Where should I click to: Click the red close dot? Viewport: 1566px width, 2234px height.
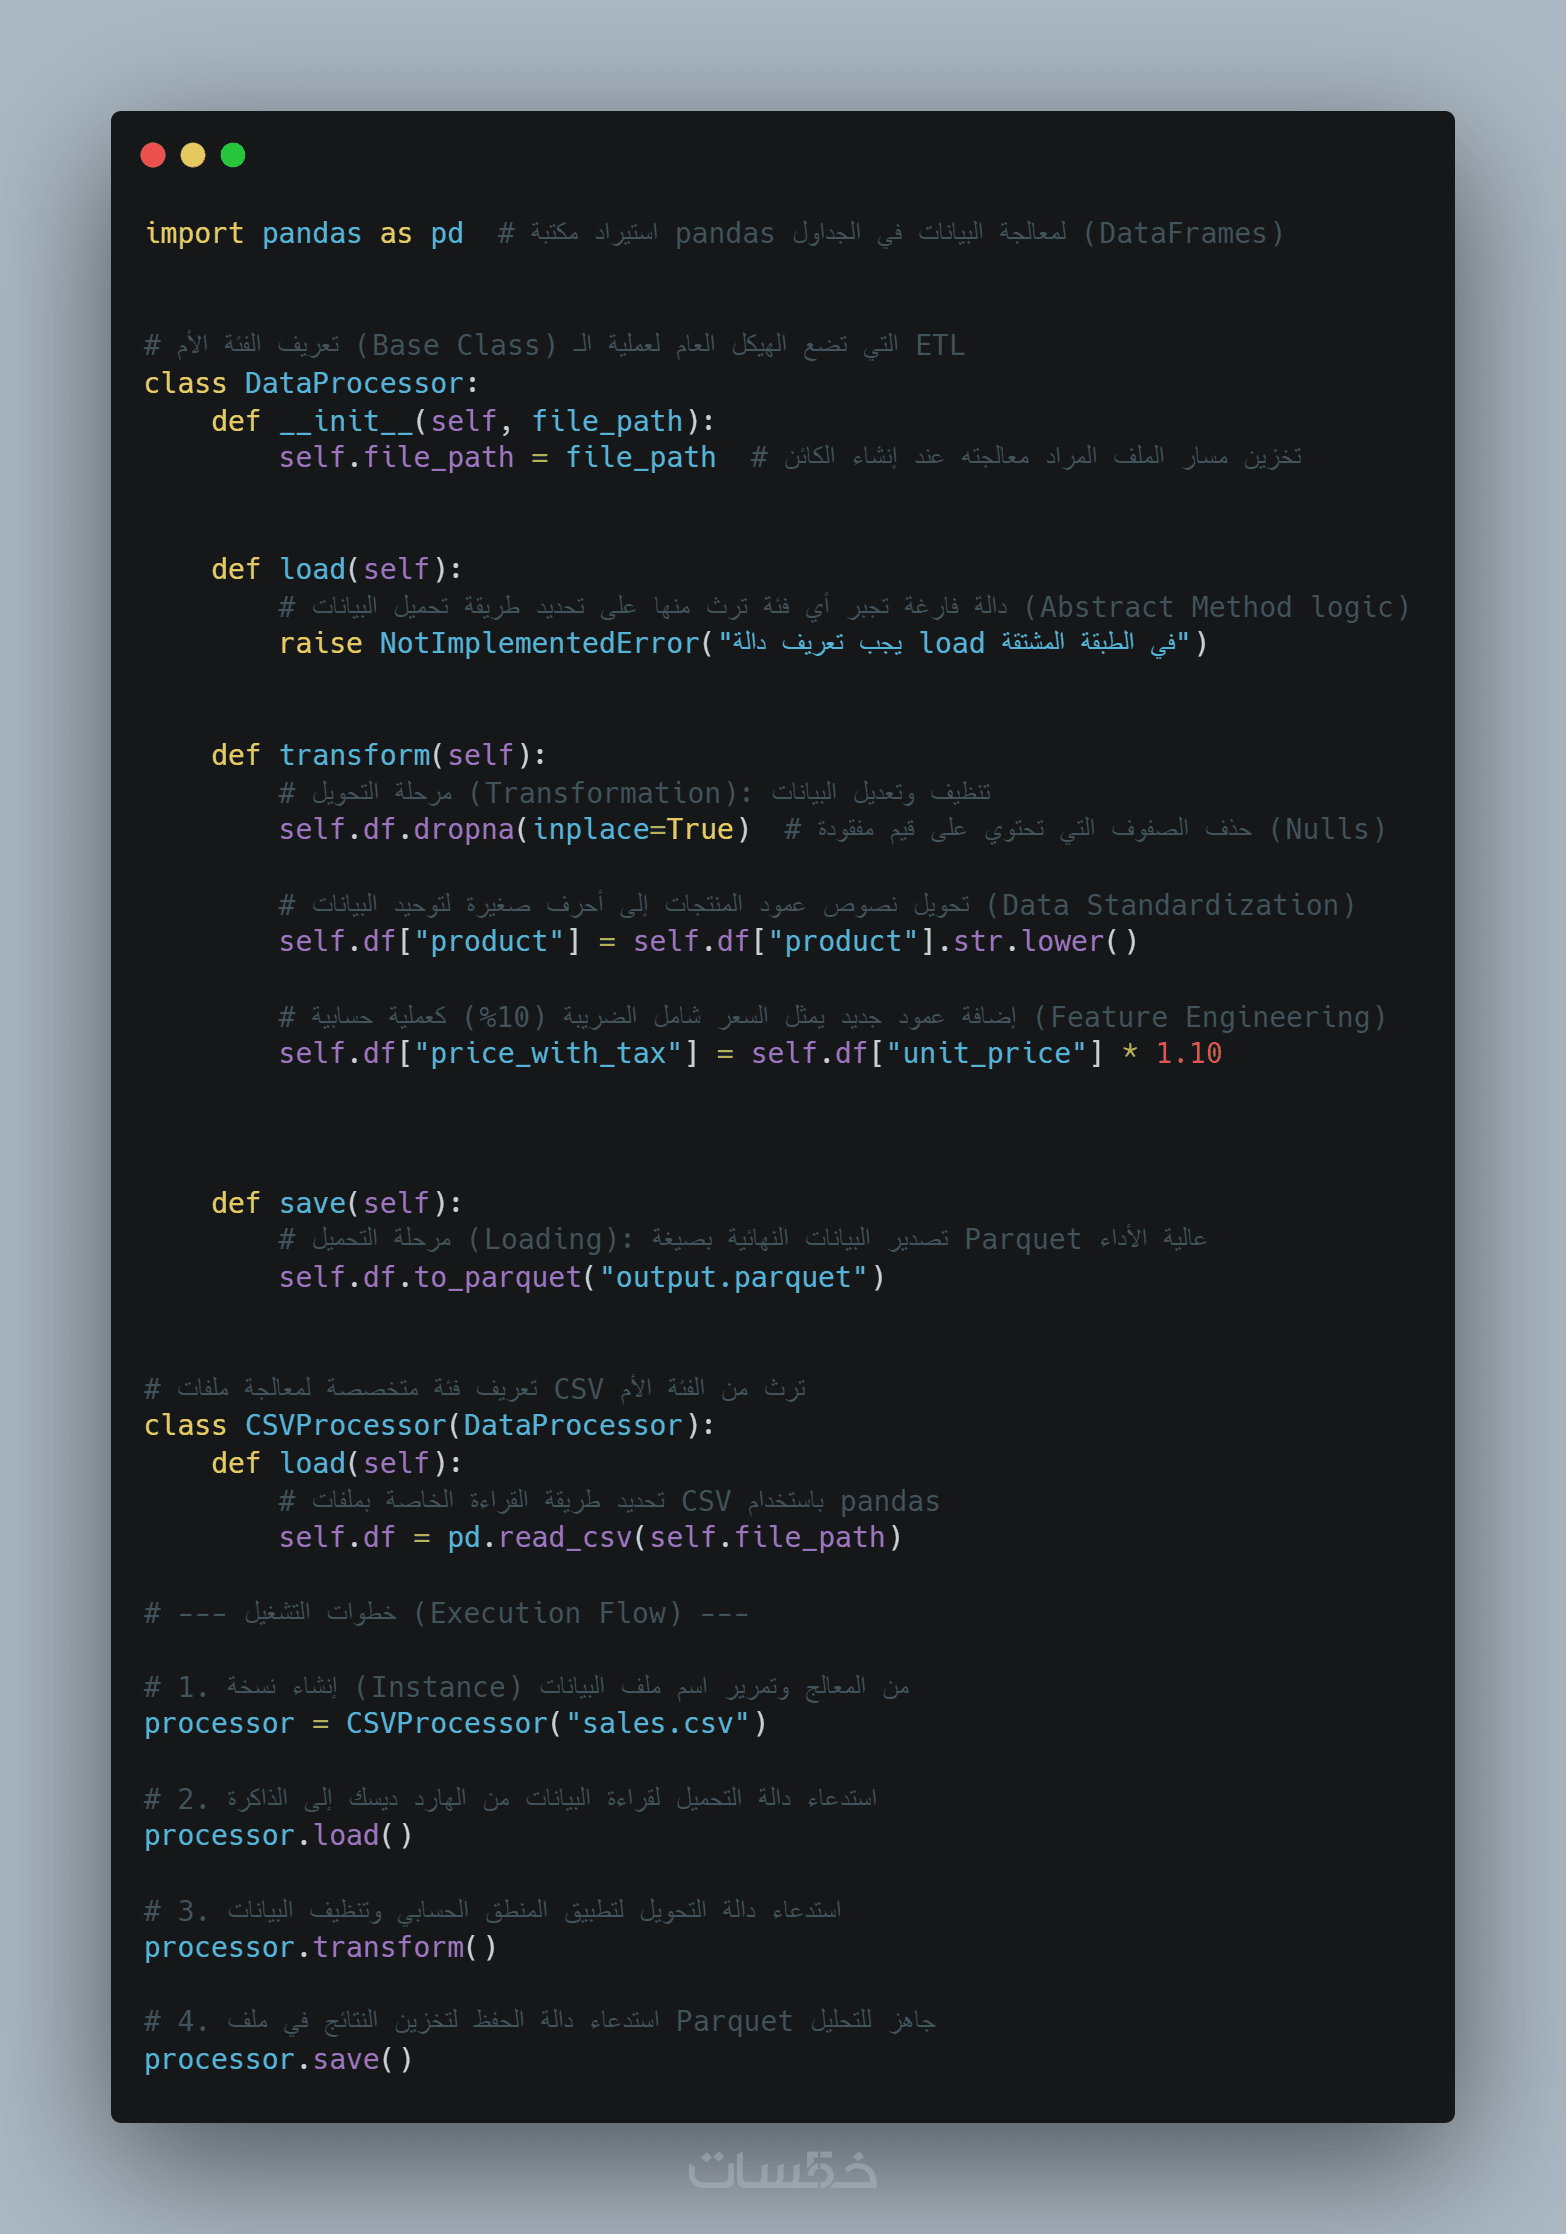[153, 155]
